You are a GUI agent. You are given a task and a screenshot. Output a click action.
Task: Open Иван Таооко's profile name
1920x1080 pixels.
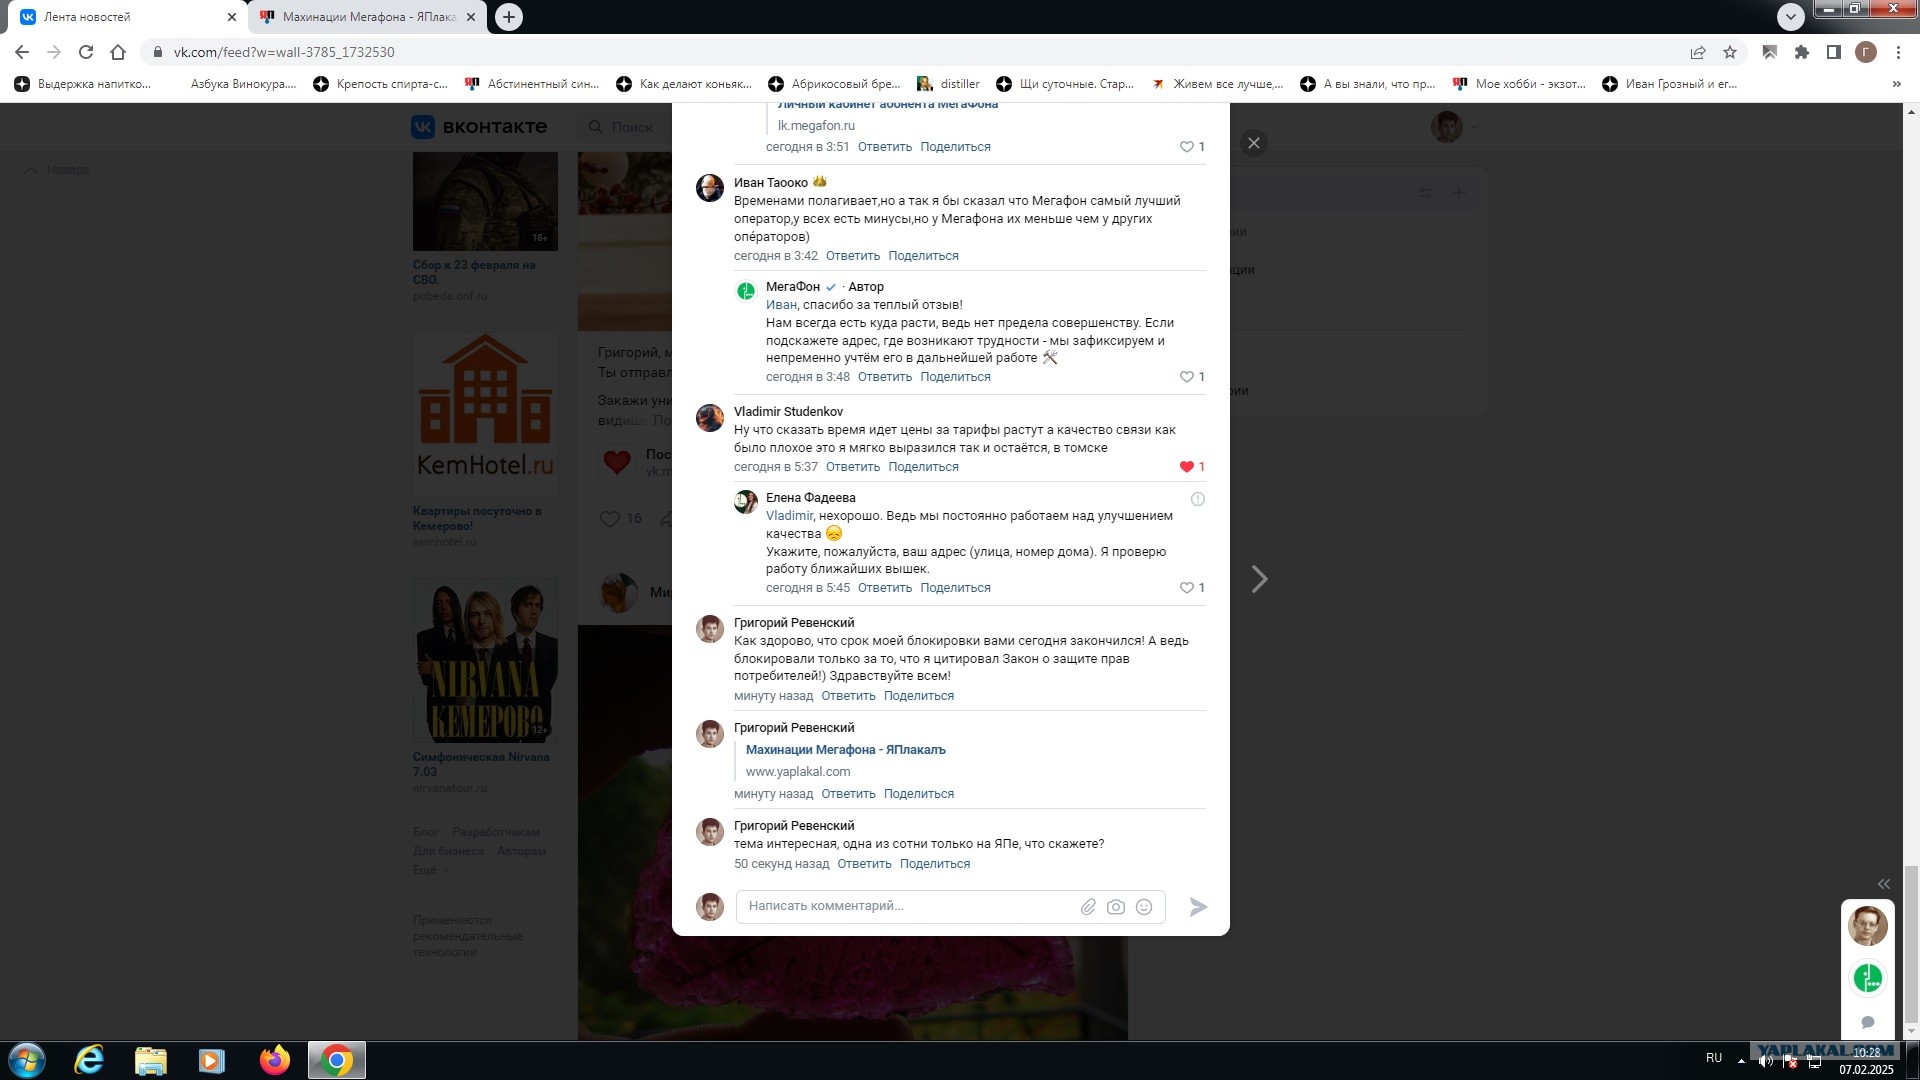click(771, 183)
